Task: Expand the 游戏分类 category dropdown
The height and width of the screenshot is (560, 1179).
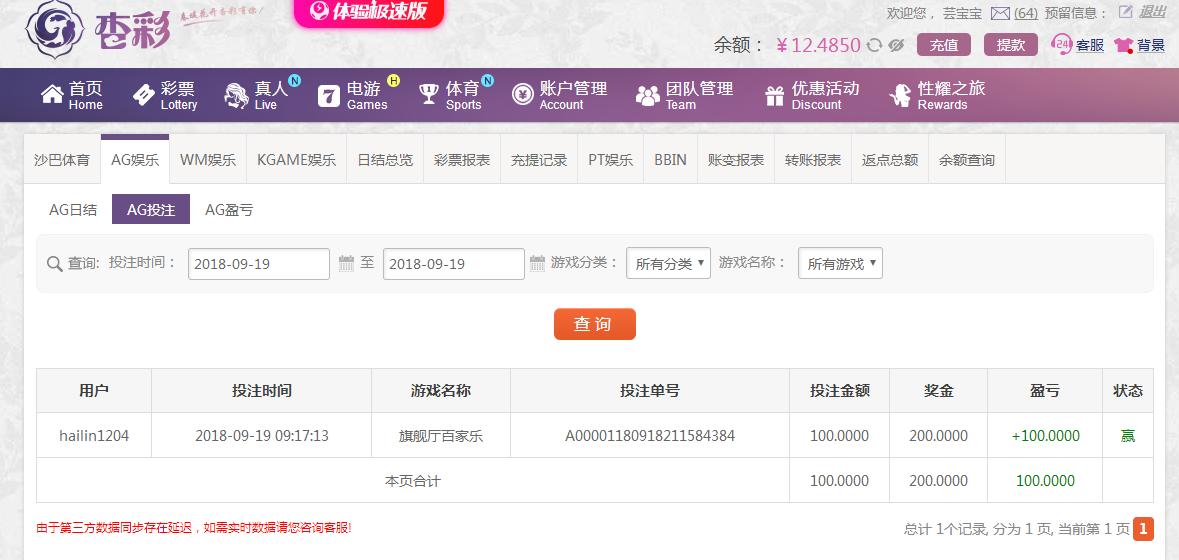Action: pyautogui.click(x=668, y=264)
